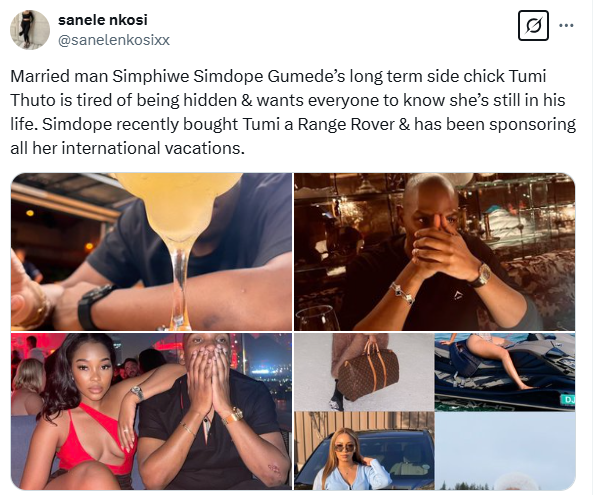
Task: Click the Grok slash icon button
Action: tap(533, 26)
